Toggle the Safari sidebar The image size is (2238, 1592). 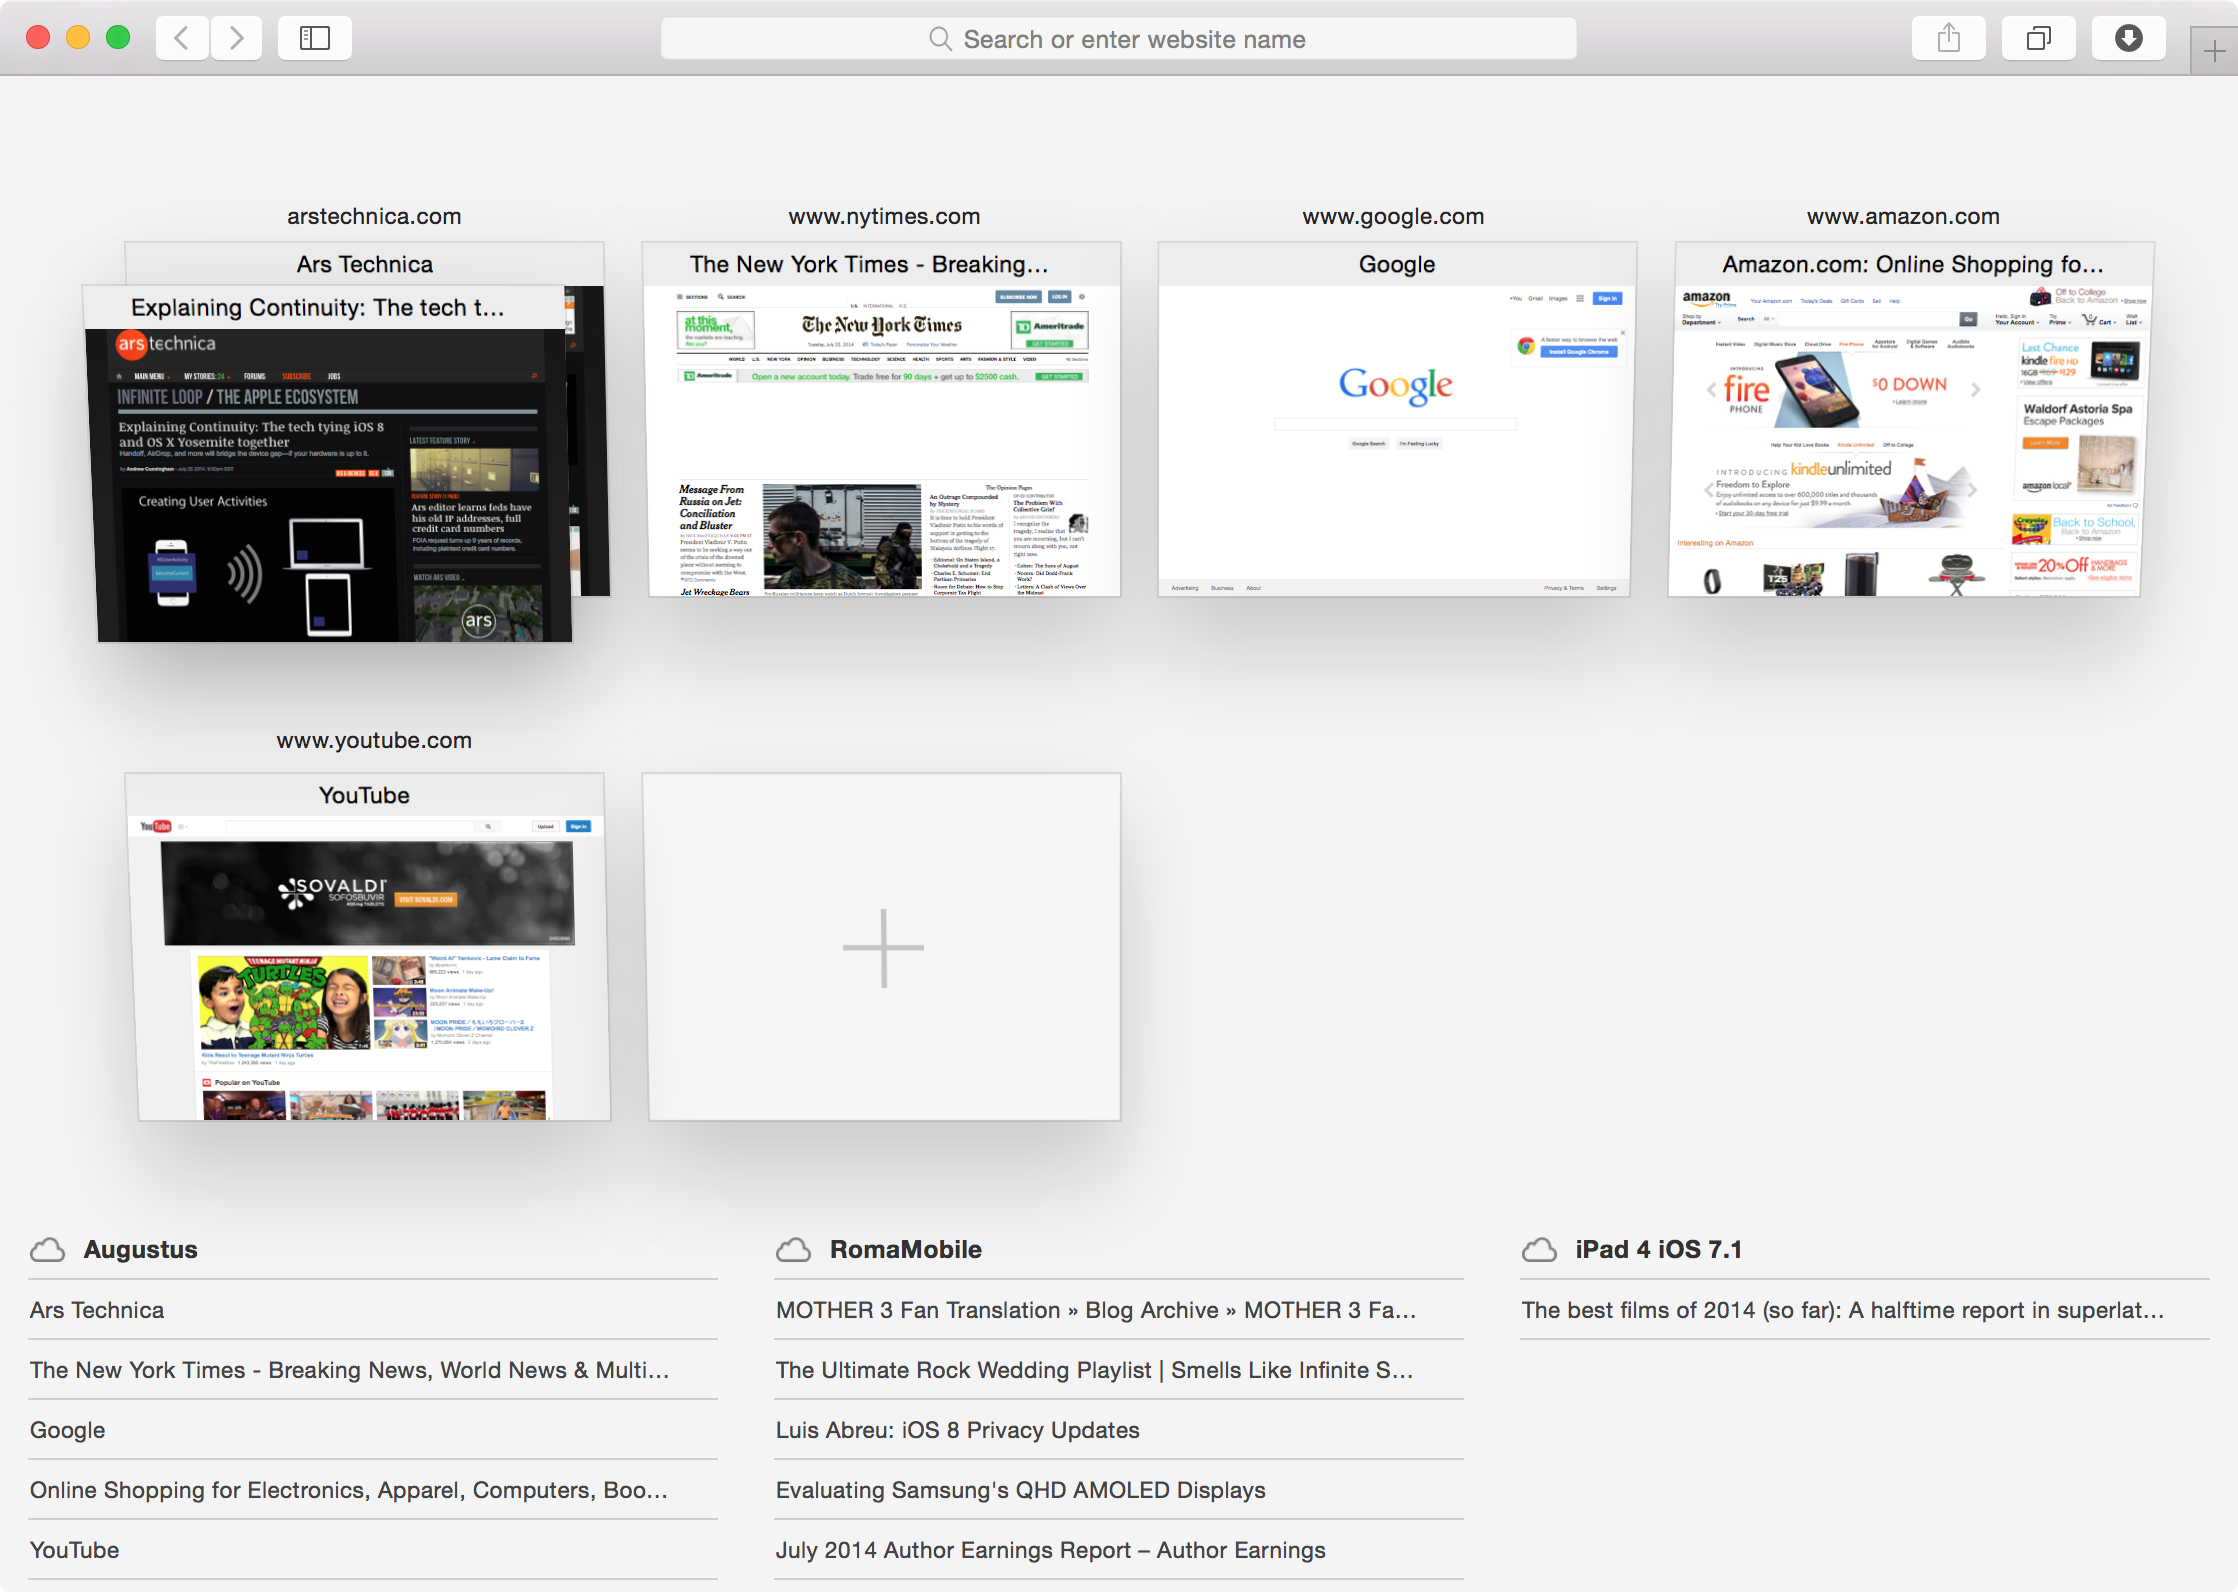tap(314, 38)
